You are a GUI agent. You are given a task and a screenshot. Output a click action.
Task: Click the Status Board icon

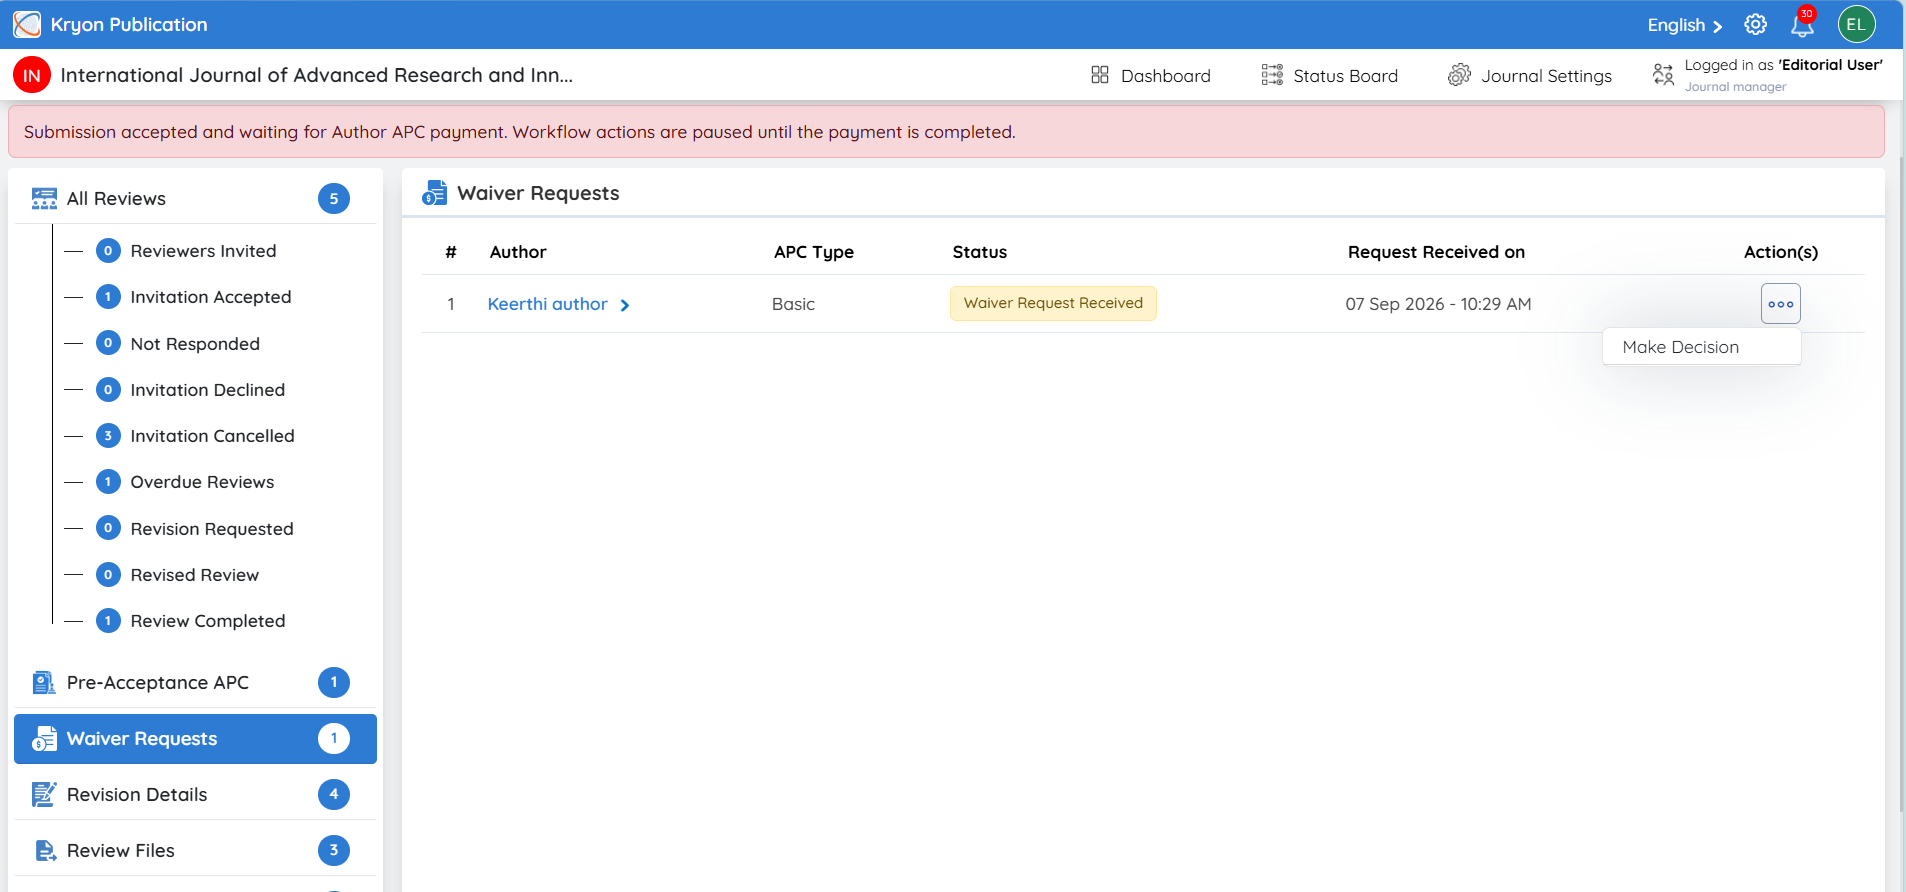click(1272, 75)
